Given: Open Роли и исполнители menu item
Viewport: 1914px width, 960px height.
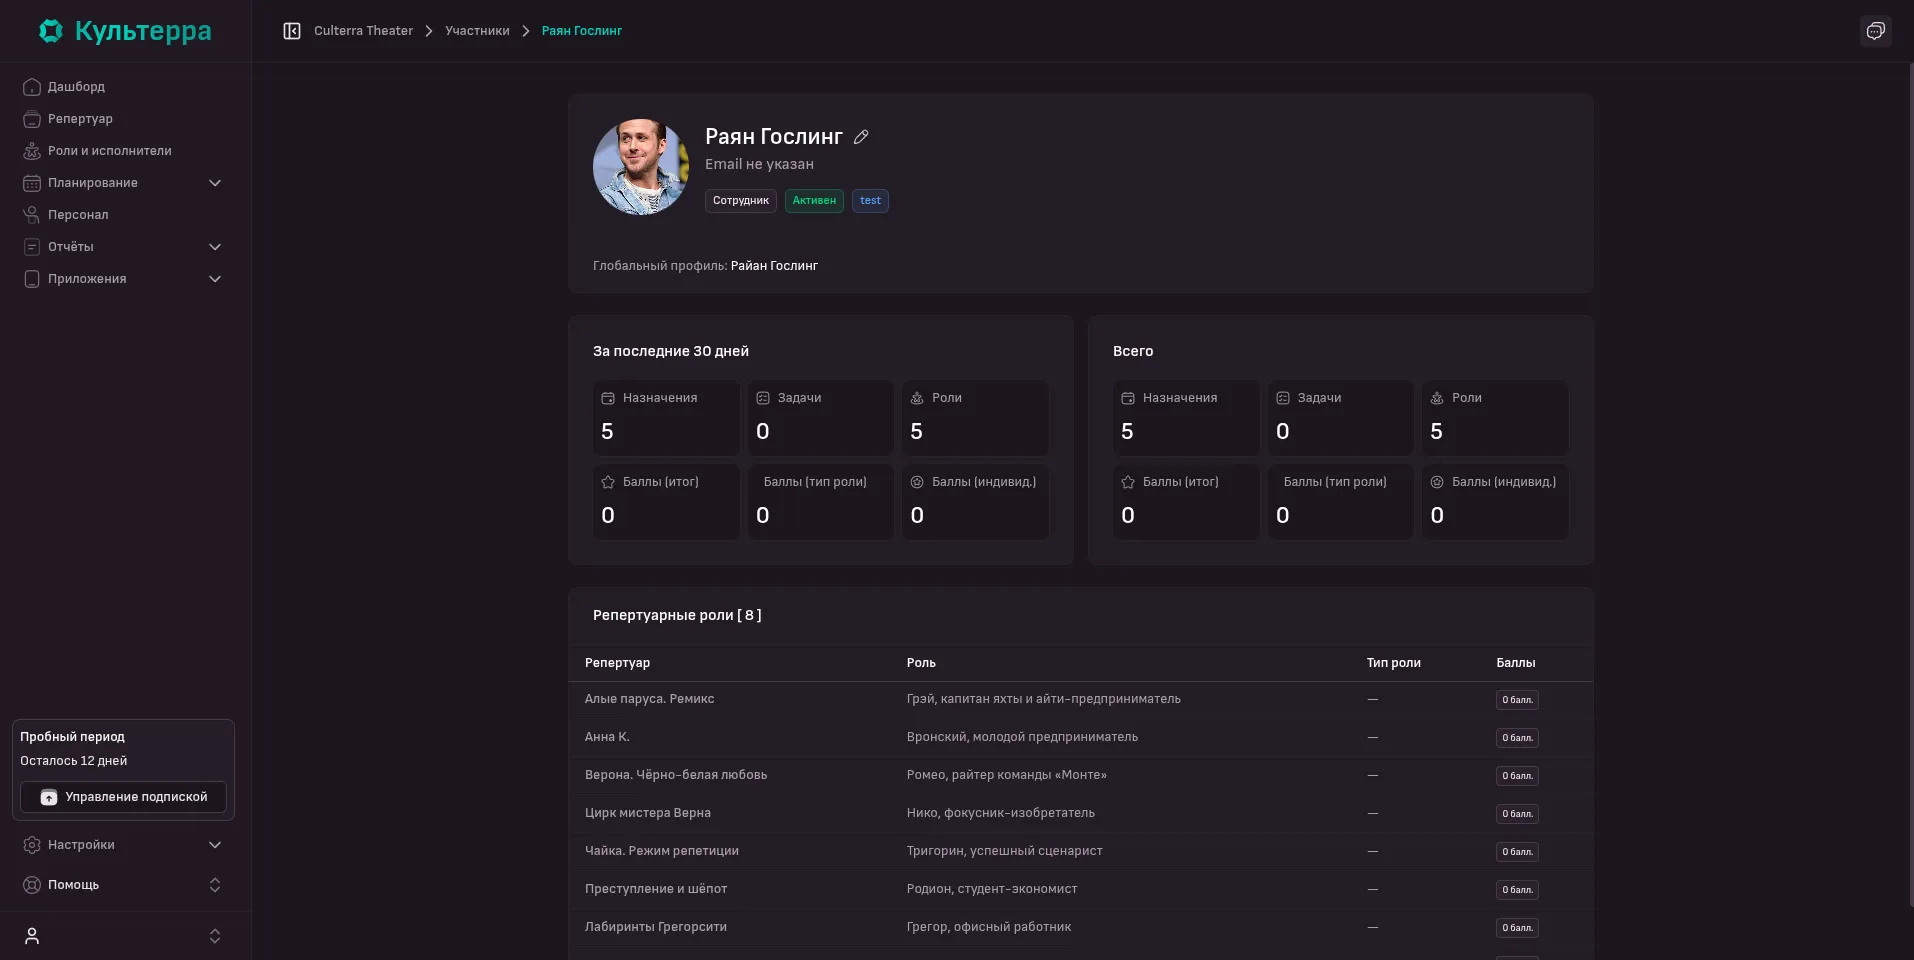Looking at the screenshot, I should (125, 151).
